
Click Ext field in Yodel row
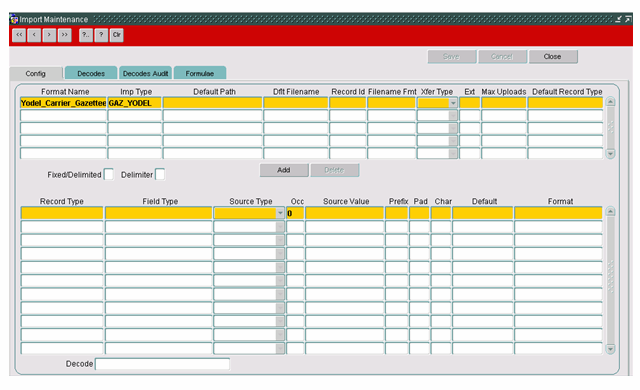click(x=469, y=103)
